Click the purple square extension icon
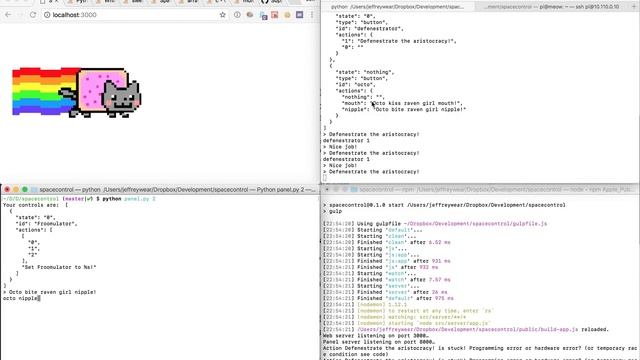 click(x=300, y=15)
